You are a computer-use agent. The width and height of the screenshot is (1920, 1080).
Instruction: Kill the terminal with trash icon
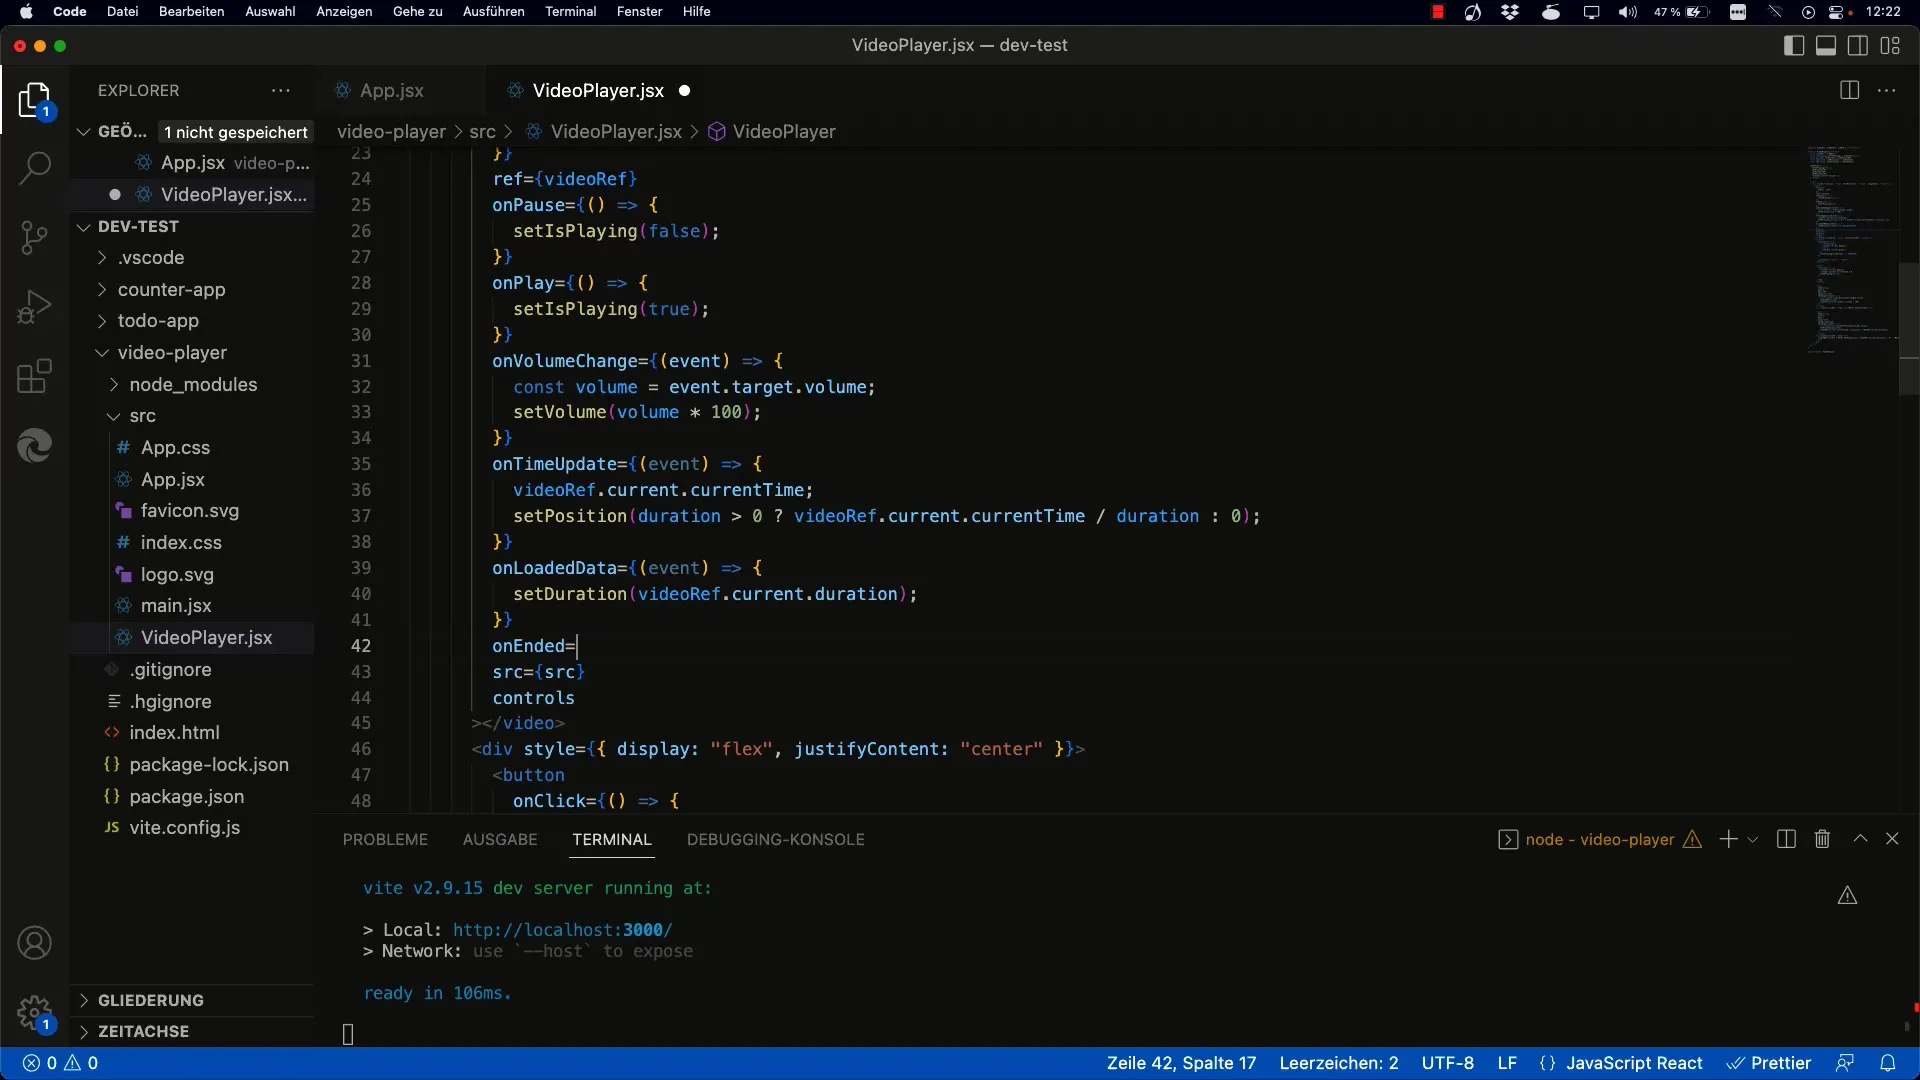click(1822, 839)
